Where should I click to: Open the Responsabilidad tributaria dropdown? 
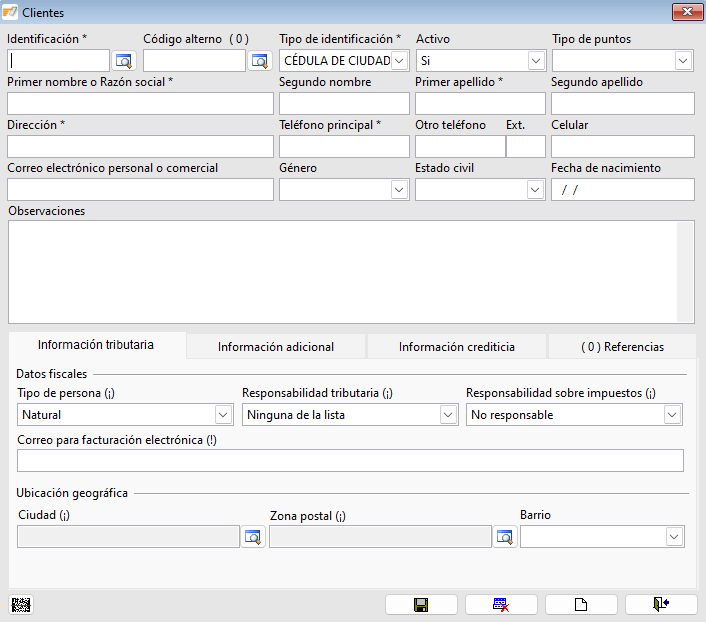coord(447,415)
